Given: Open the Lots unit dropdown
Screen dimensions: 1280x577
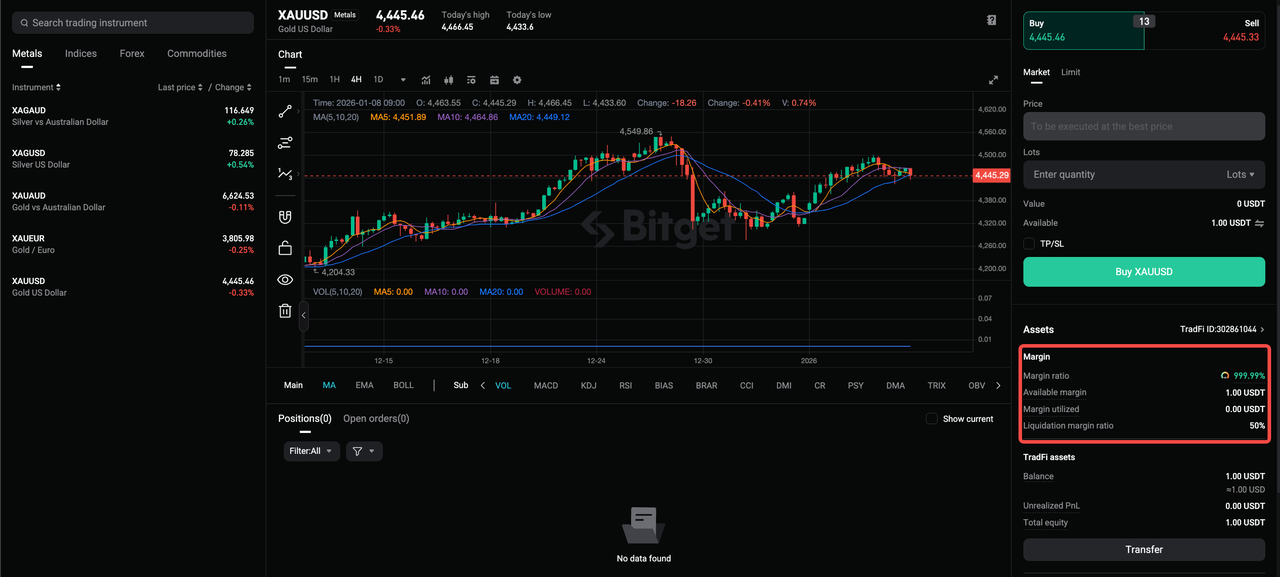Looking at the screenshot, I should point(1240,174).
